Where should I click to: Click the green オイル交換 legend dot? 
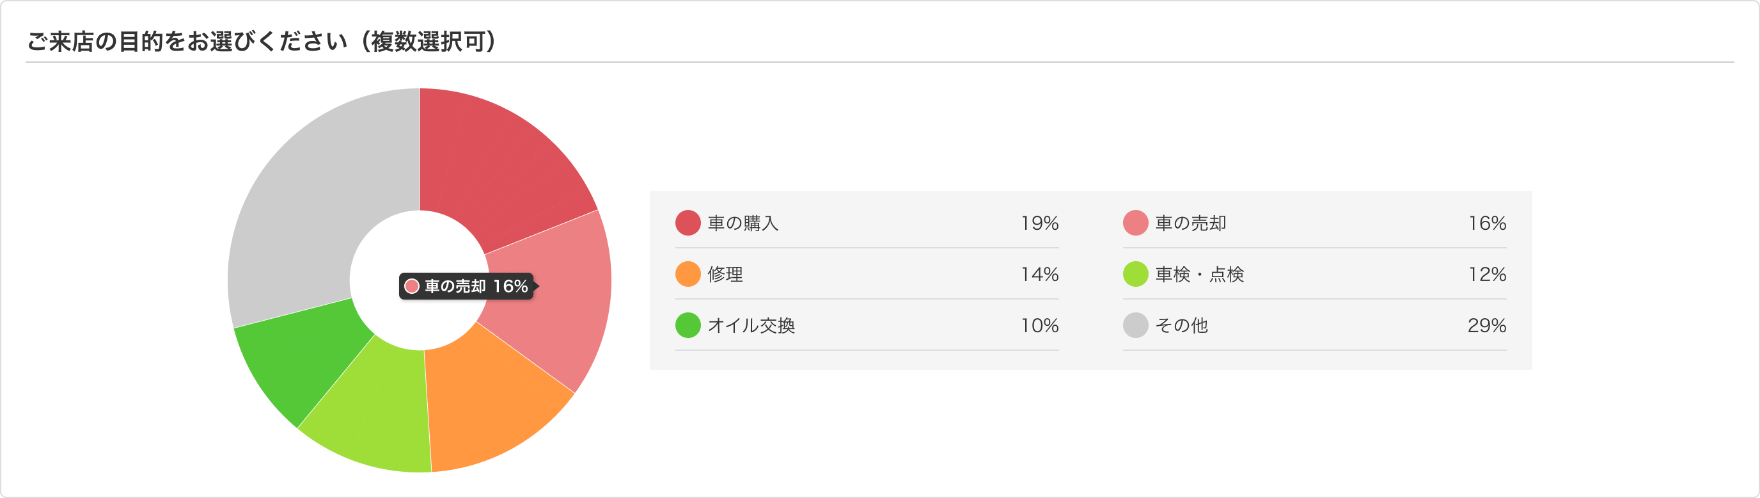(688, 325)
